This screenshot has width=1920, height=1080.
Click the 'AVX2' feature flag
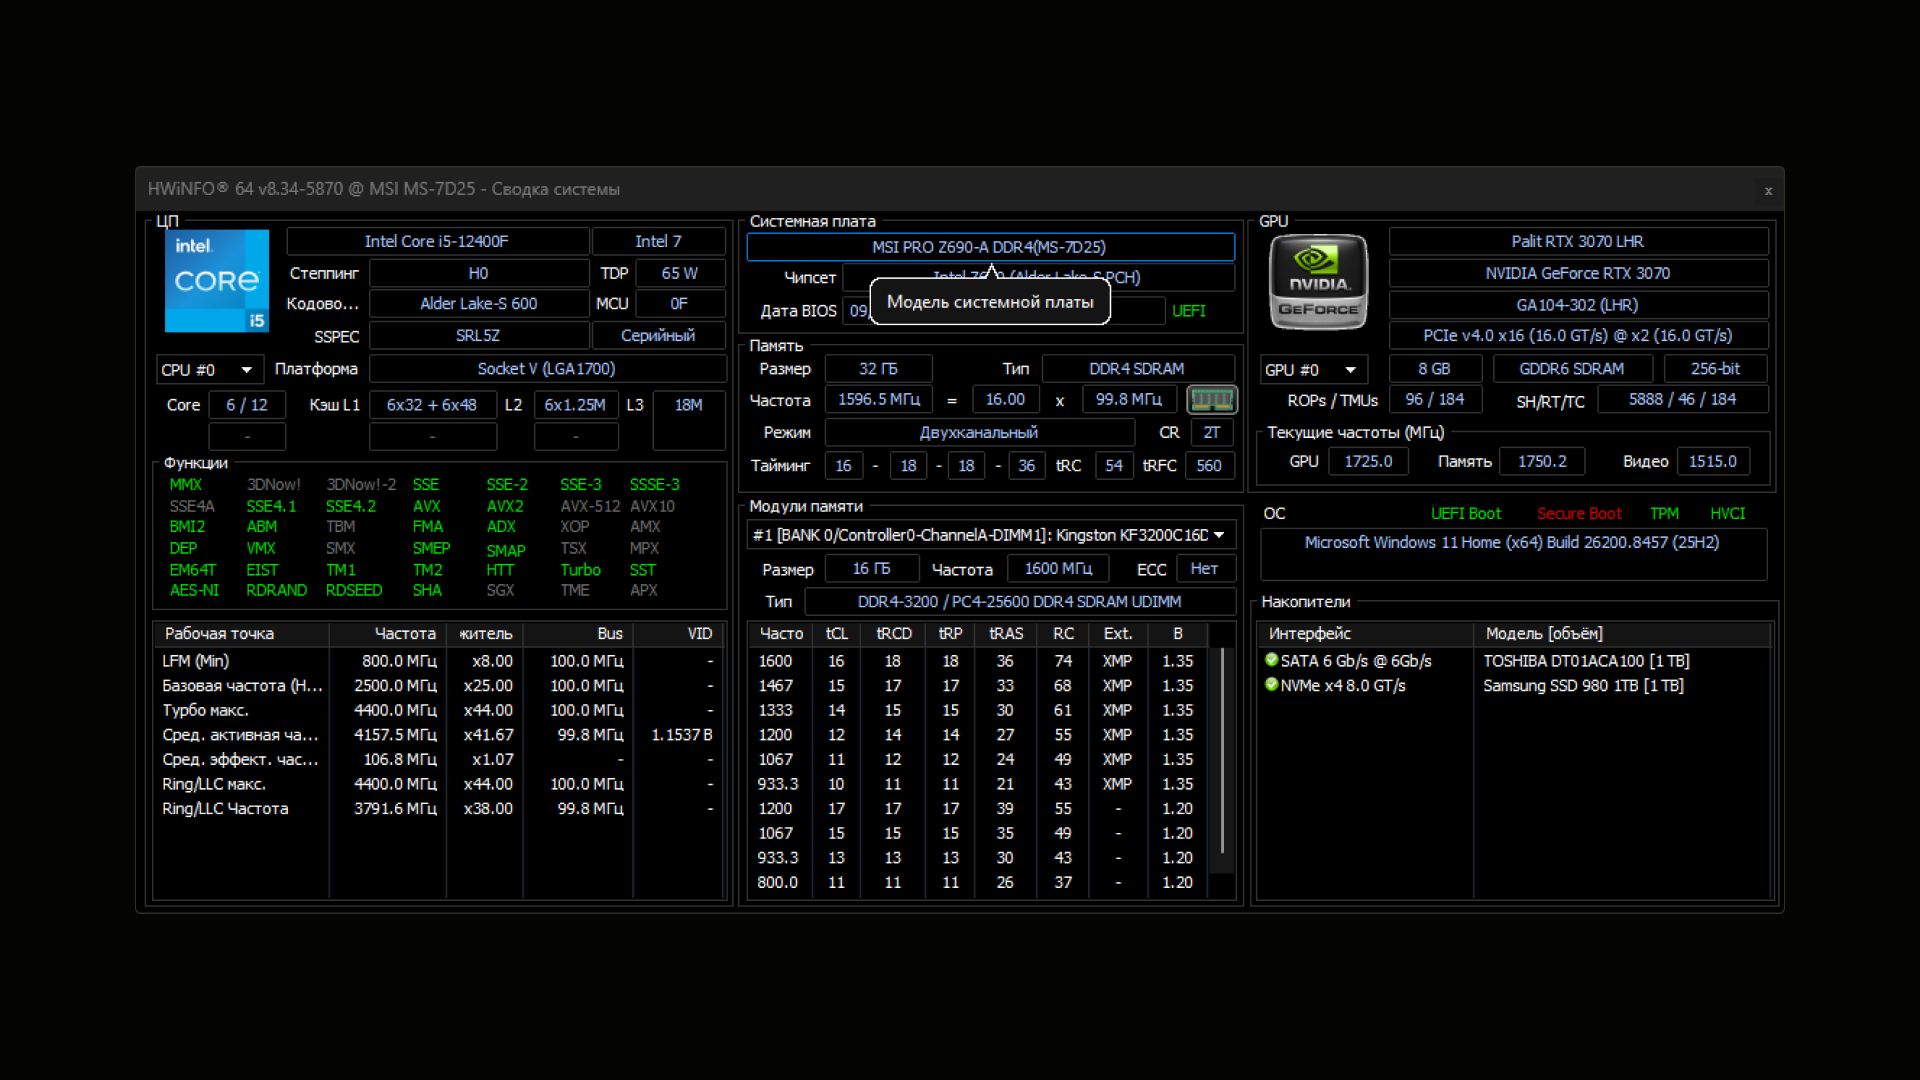point(505,506)
